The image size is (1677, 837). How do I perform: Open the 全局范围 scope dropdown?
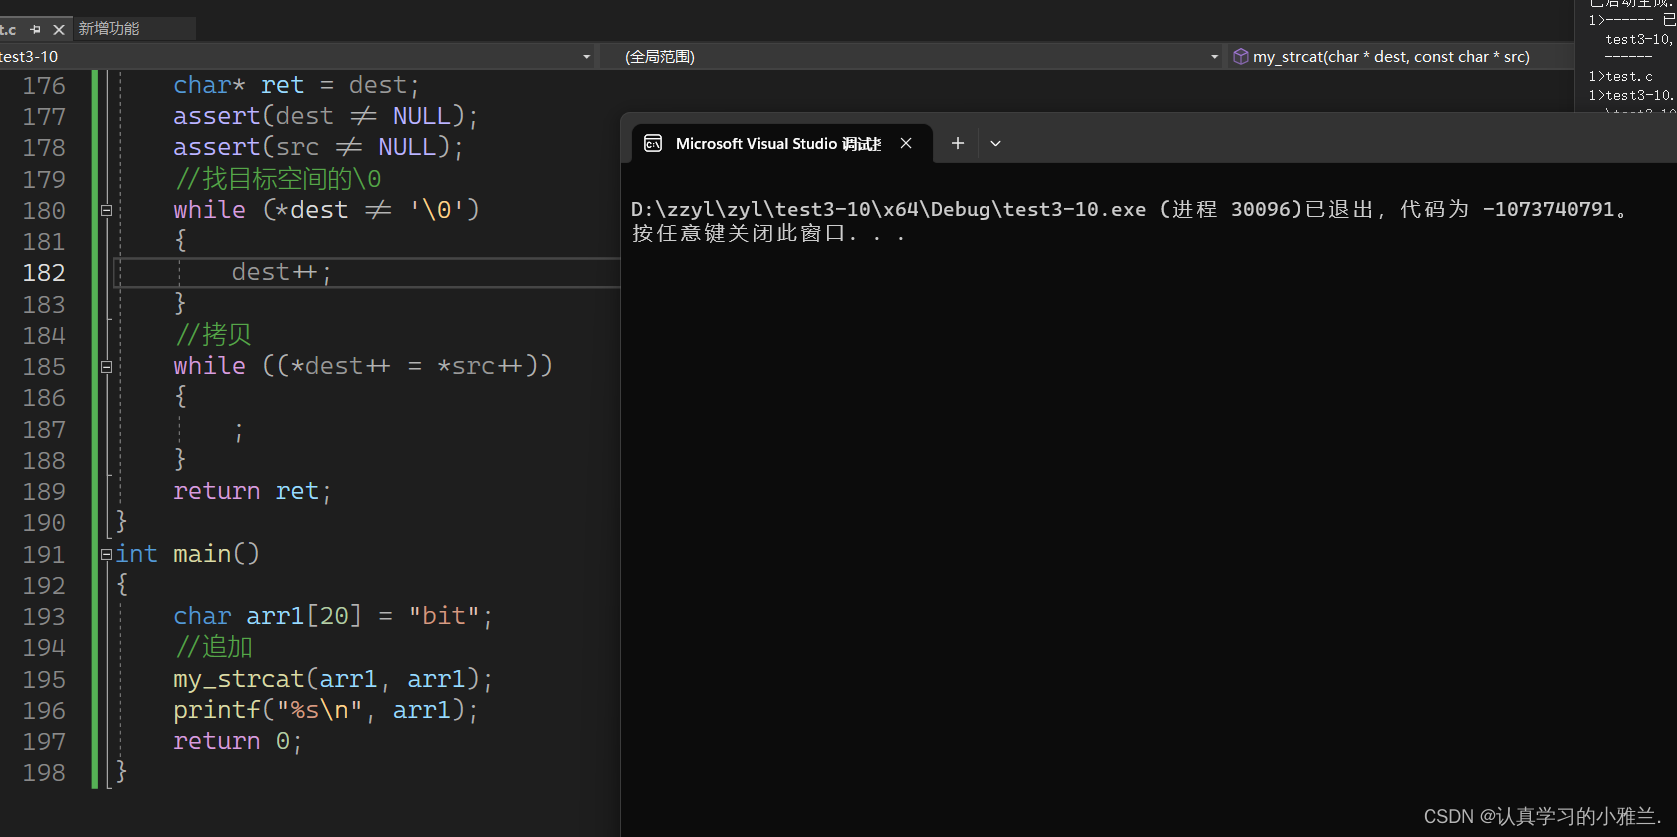click(1215, 57)
